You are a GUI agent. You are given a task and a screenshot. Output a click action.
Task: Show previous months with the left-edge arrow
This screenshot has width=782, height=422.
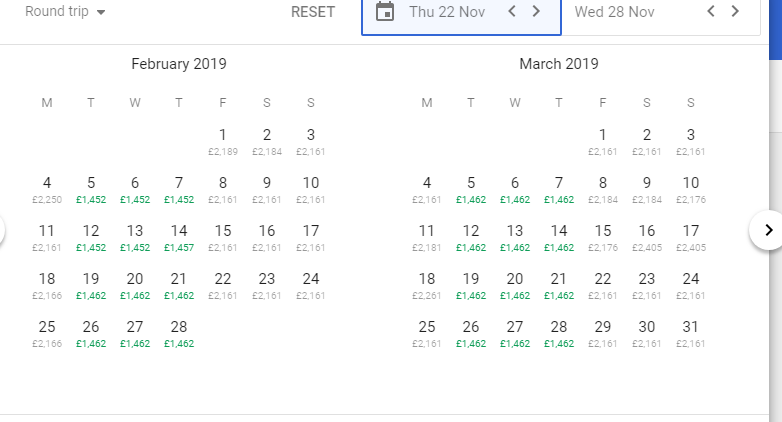pos(3,230)
